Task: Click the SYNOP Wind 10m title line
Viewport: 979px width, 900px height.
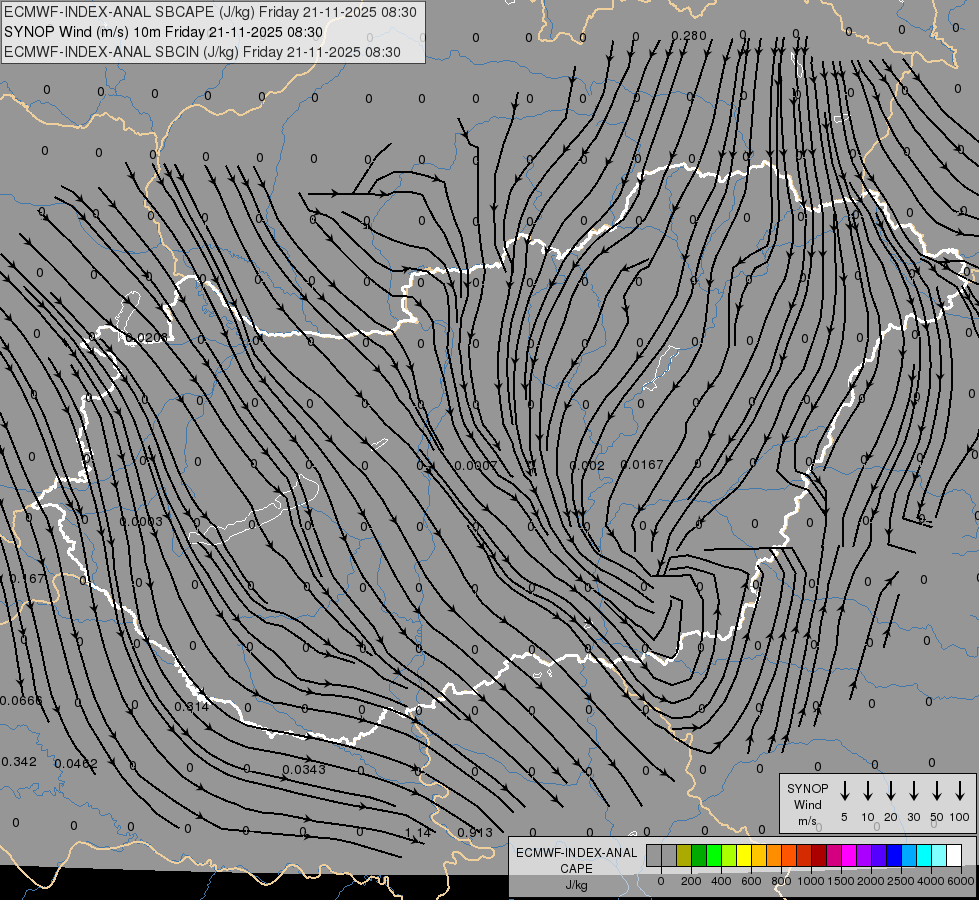Action: tap(163, 32)
